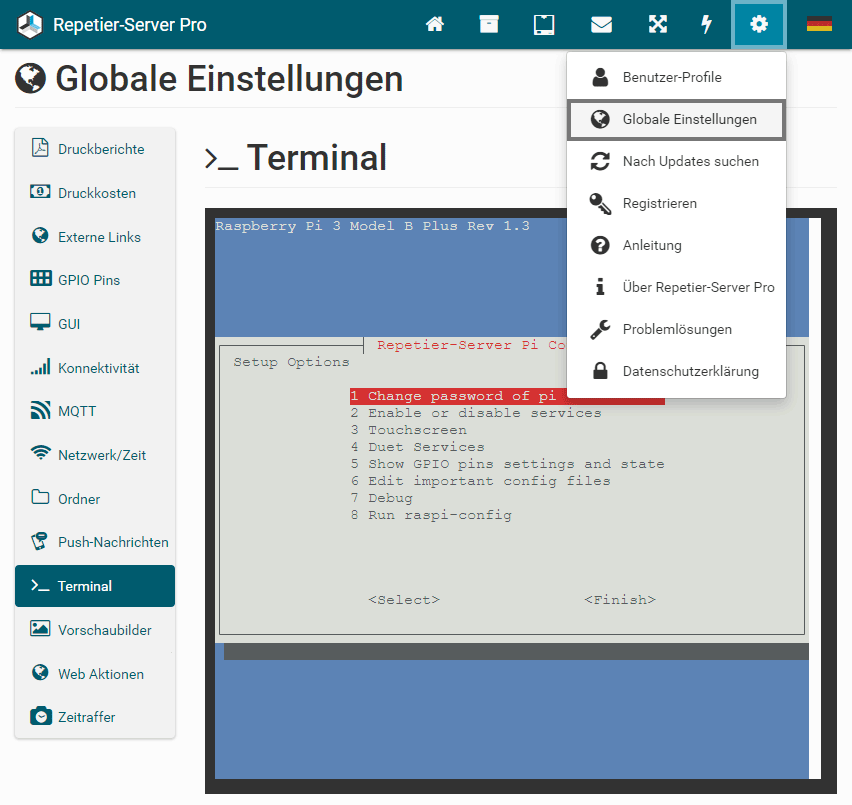Screen dimensions: 852x805
Task: Open Über Repetier-Server Pro
Action: click(676, 287)
